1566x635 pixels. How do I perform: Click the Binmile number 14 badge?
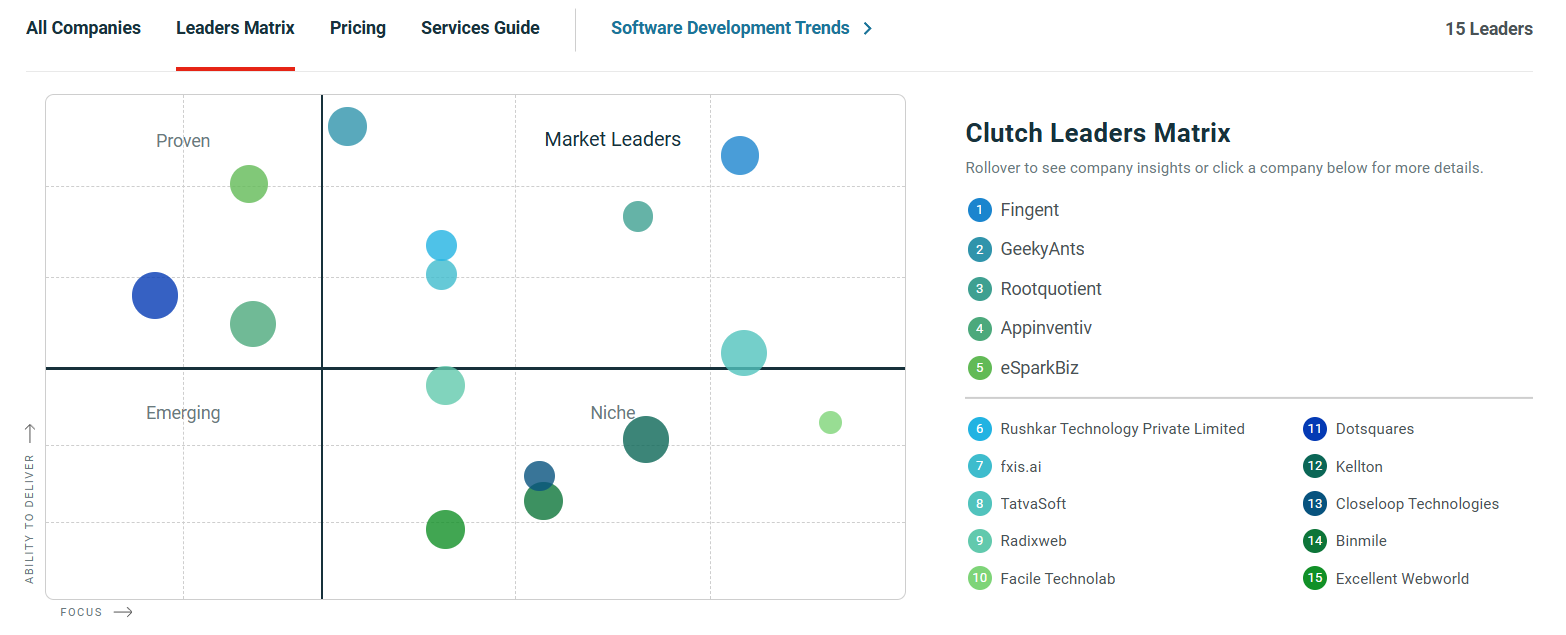point(1313,540)
